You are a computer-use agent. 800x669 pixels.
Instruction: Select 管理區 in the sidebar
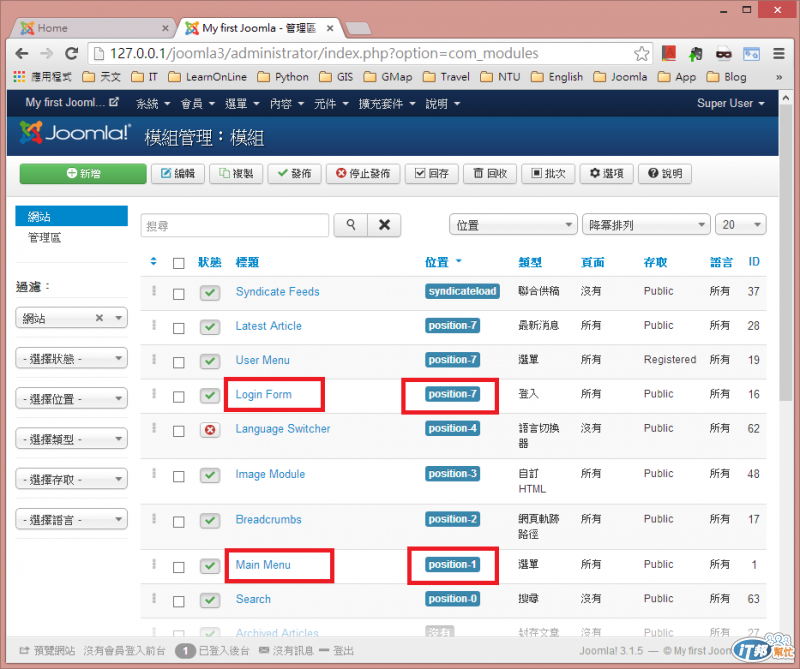click(44, 237)
